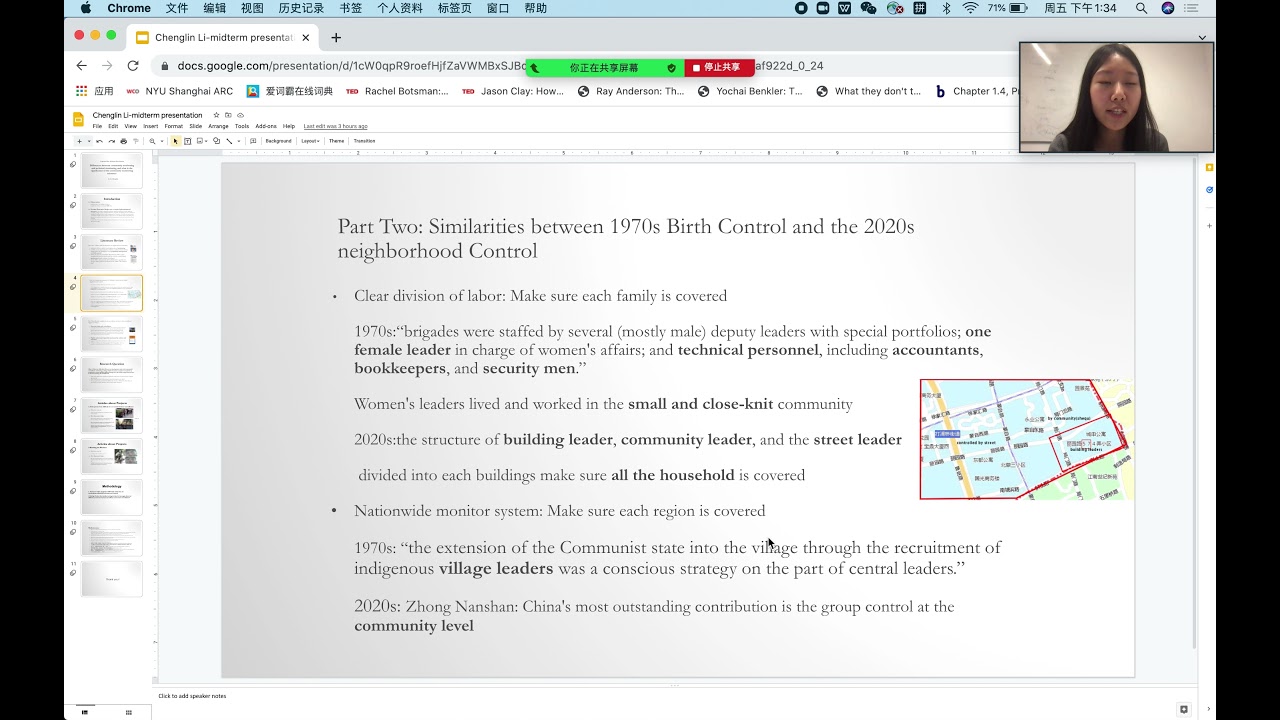Open the Arrange menu
This screenshot has width=1280, height=720.
coord(218,126)
